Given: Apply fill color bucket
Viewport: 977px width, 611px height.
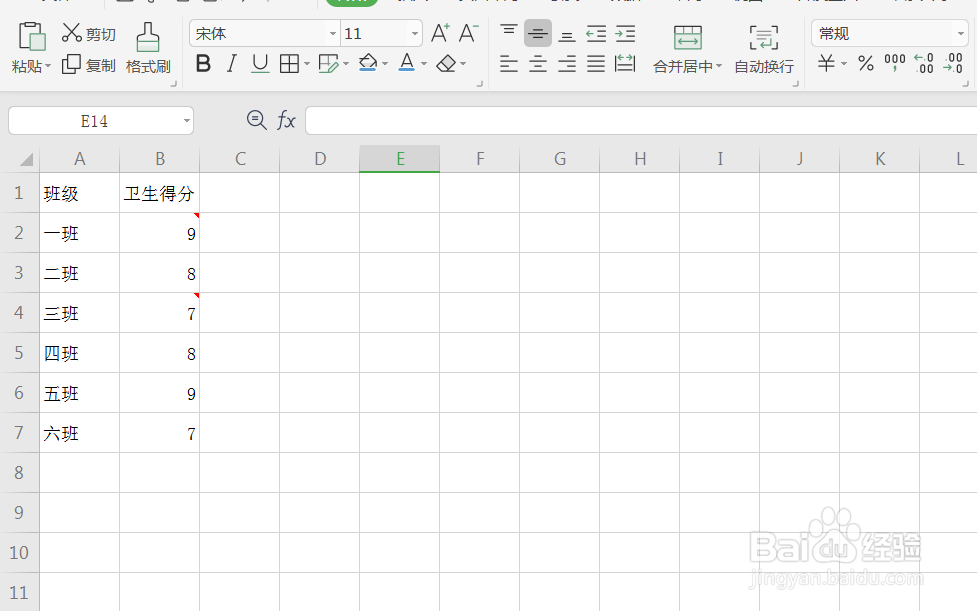Looking at the screenshot, I should [368, 63].
